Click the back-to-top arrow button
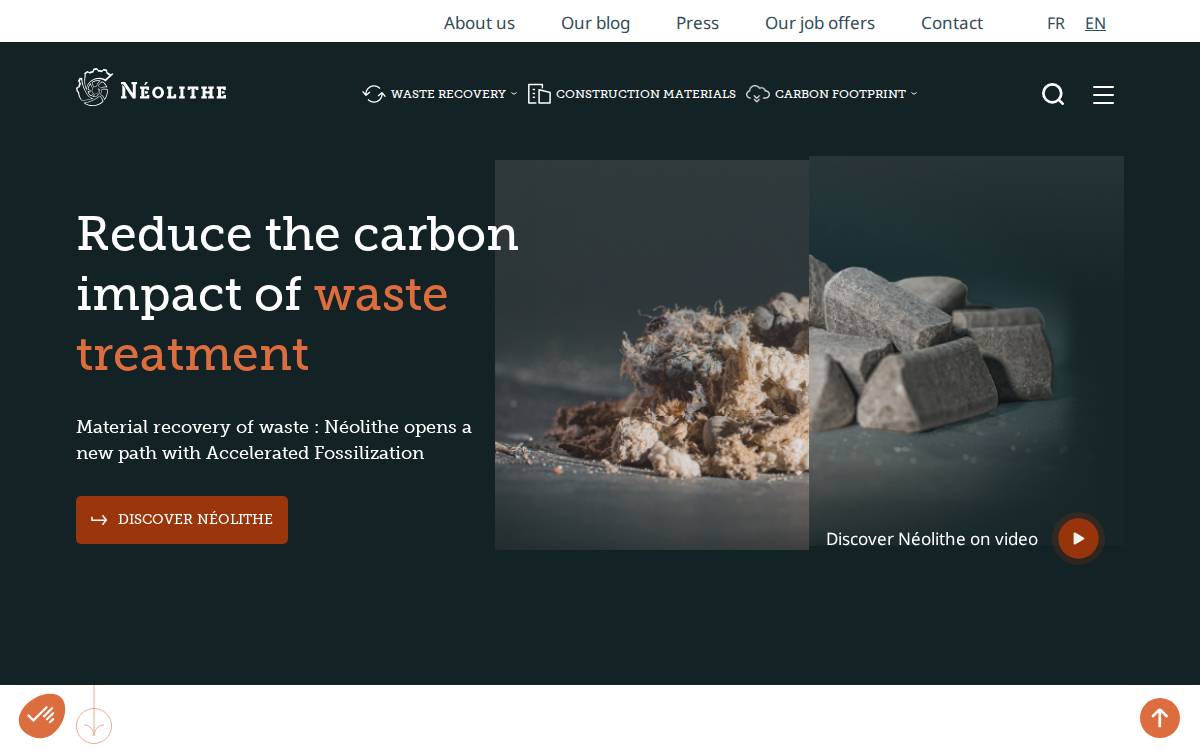Viewport: 1200px width, 750px height. 1160,717
